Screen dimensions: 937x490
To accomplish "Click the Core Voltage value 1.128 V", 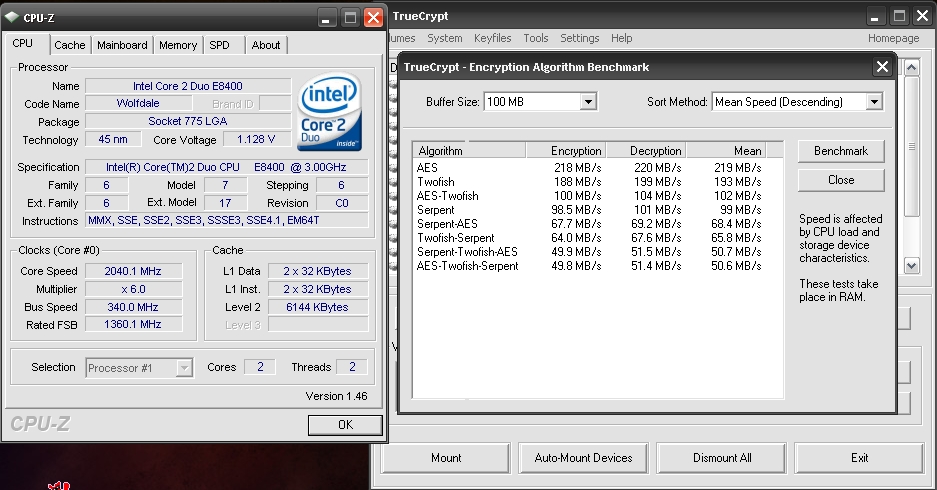I will 256,139.
